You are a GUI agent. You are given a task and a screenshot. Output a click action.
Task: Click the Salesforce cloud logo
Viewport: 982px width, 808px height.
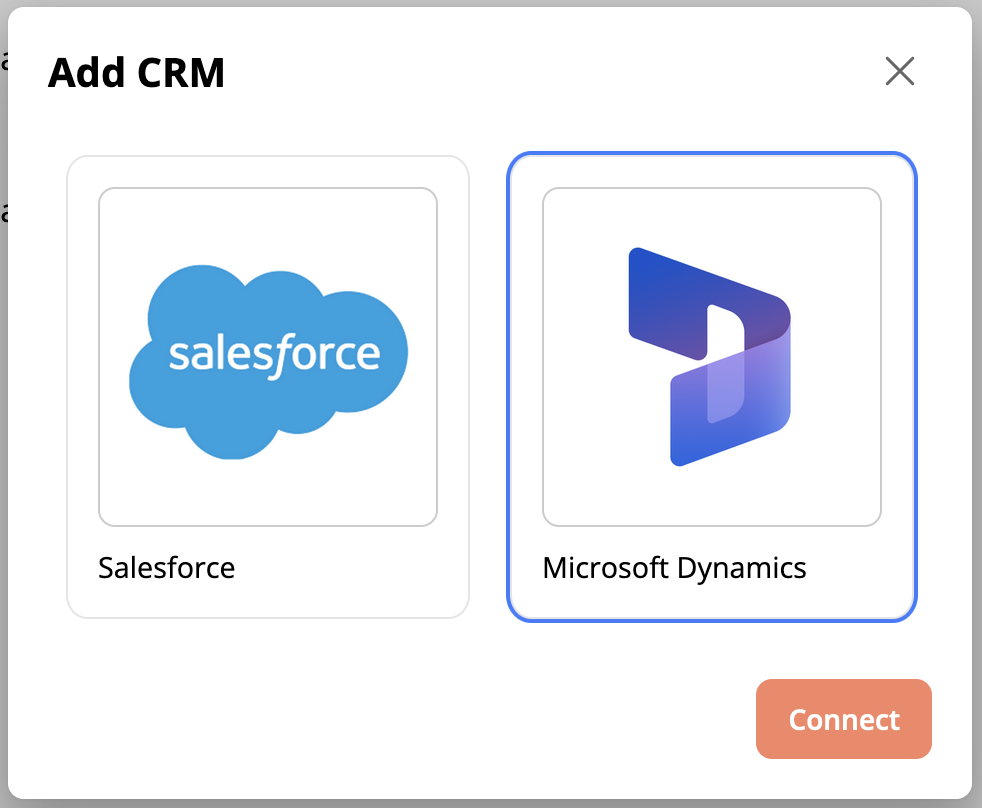point(268,360)
